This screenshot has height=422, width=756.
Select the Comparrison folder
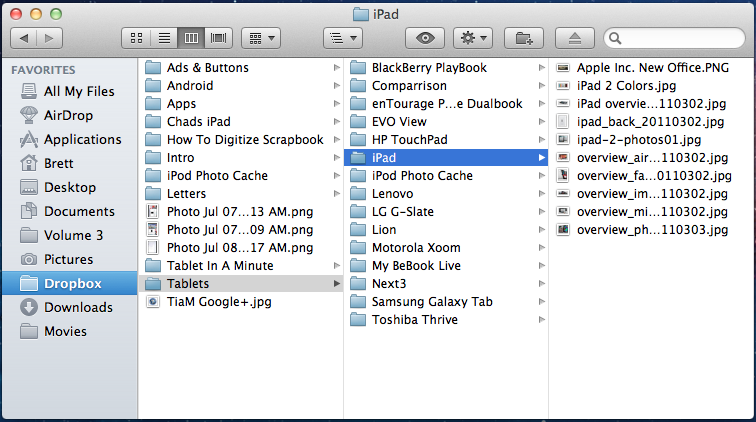coord(446,85)
